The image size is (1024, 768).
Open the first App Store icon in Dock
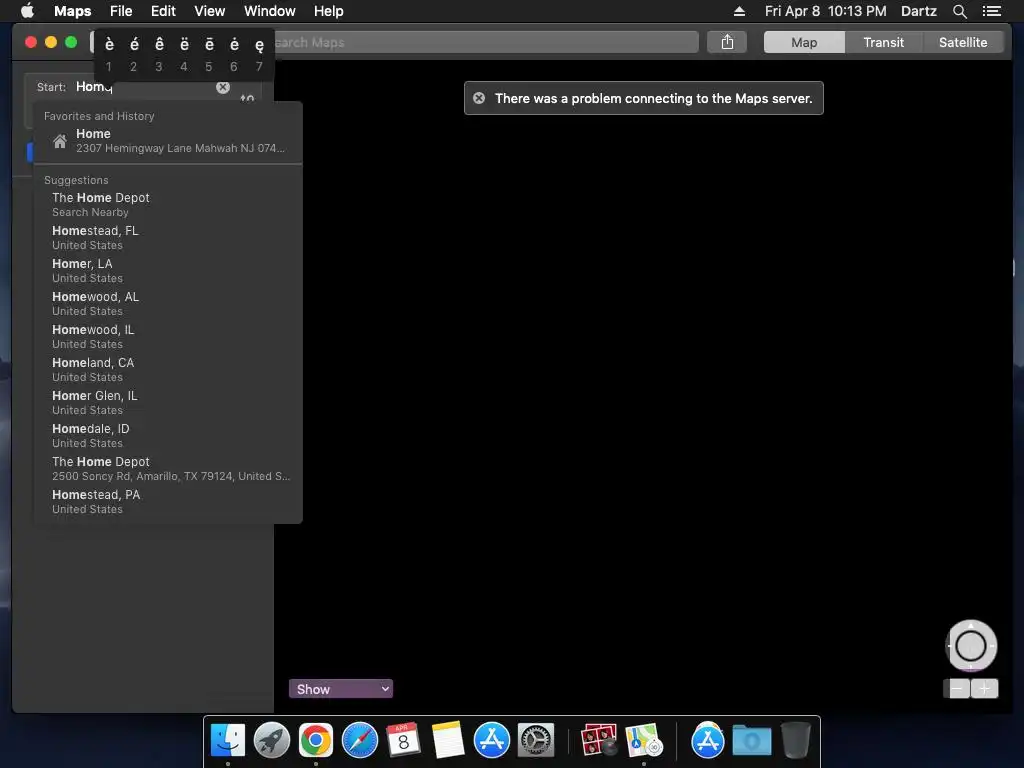[492, 741]
